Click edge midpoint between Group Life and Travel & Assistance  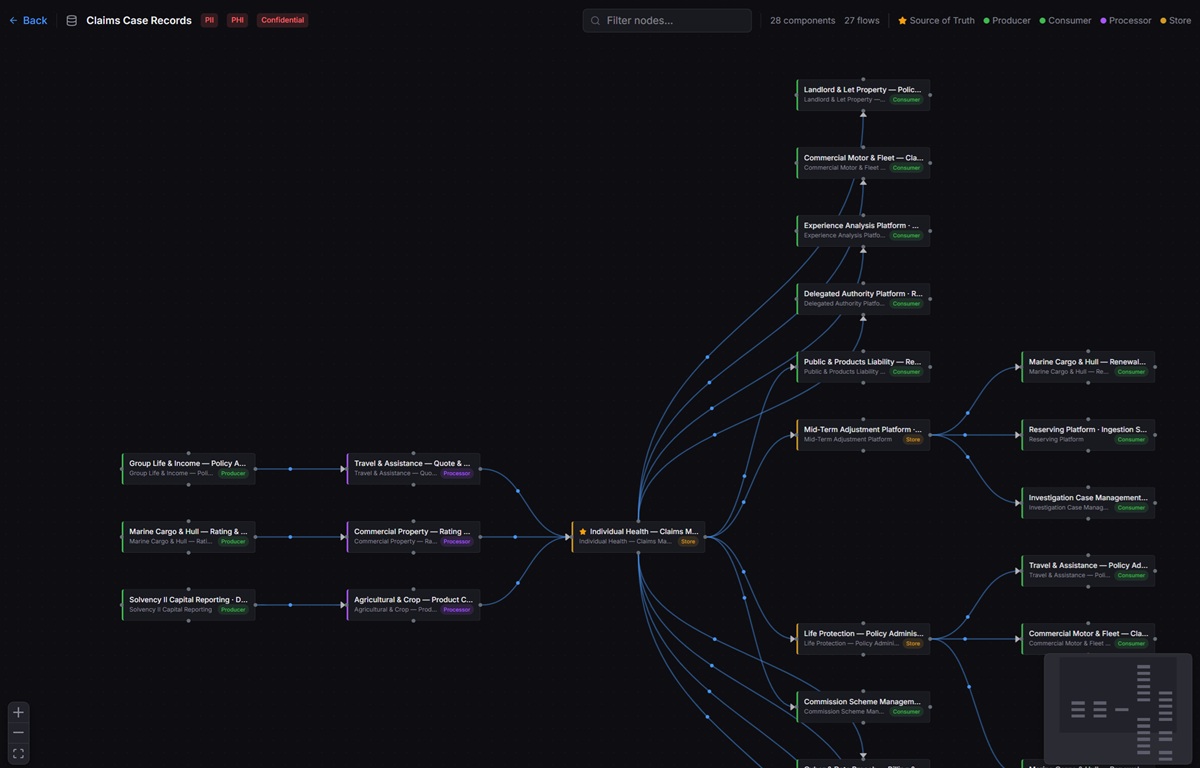click(x=290, y=468)
